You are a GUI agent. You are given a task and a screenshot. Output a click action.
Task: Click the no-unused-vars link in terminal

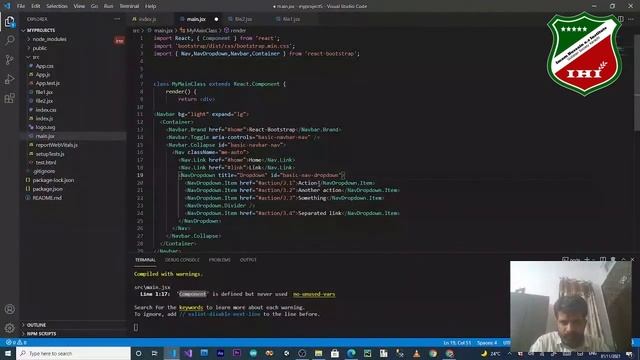coord(314,294)
